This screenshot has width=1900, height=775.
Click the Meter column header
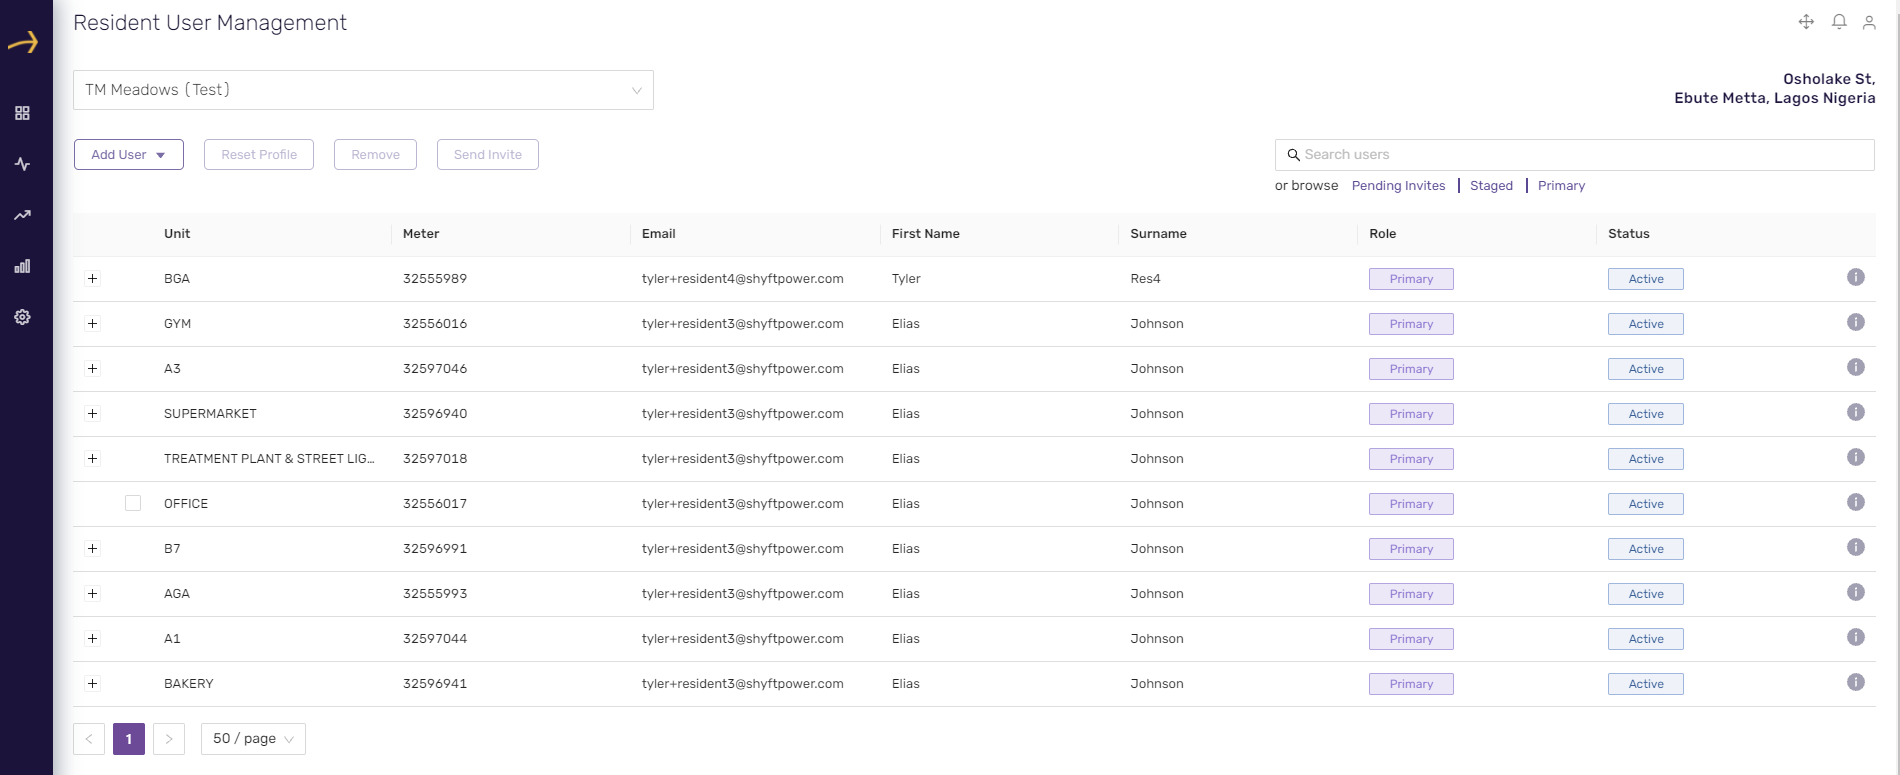pyautogui.click(x=421, y=234)
